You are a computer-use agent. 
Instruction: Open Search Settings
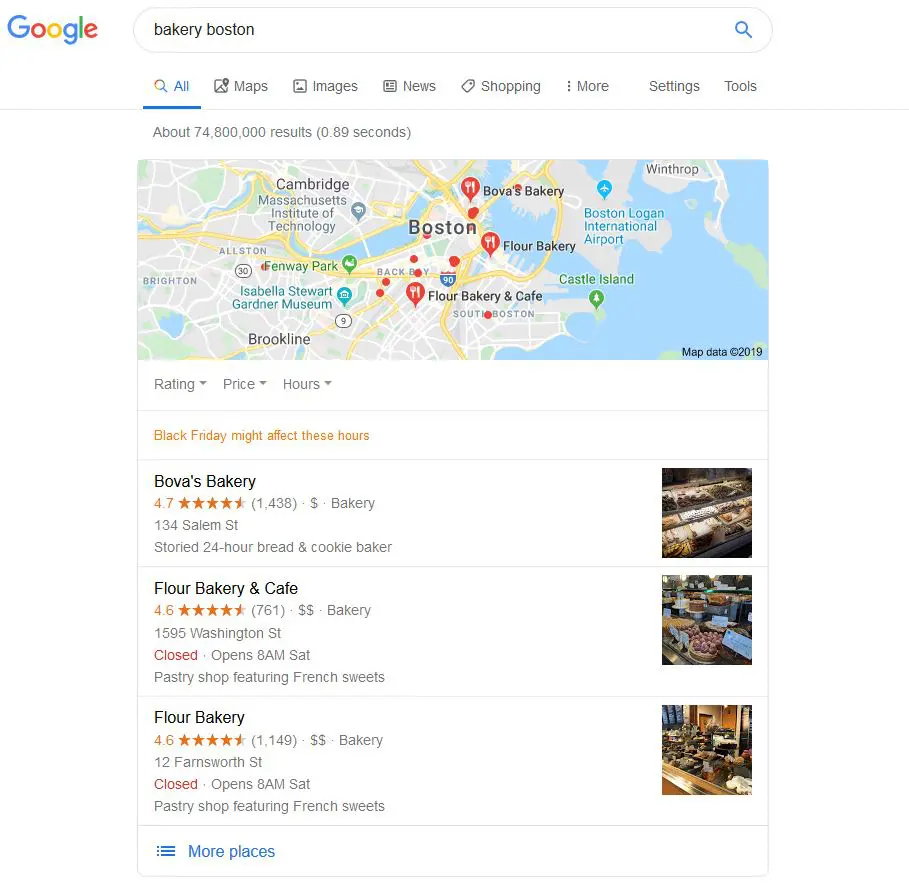click(x=674, y=86)
